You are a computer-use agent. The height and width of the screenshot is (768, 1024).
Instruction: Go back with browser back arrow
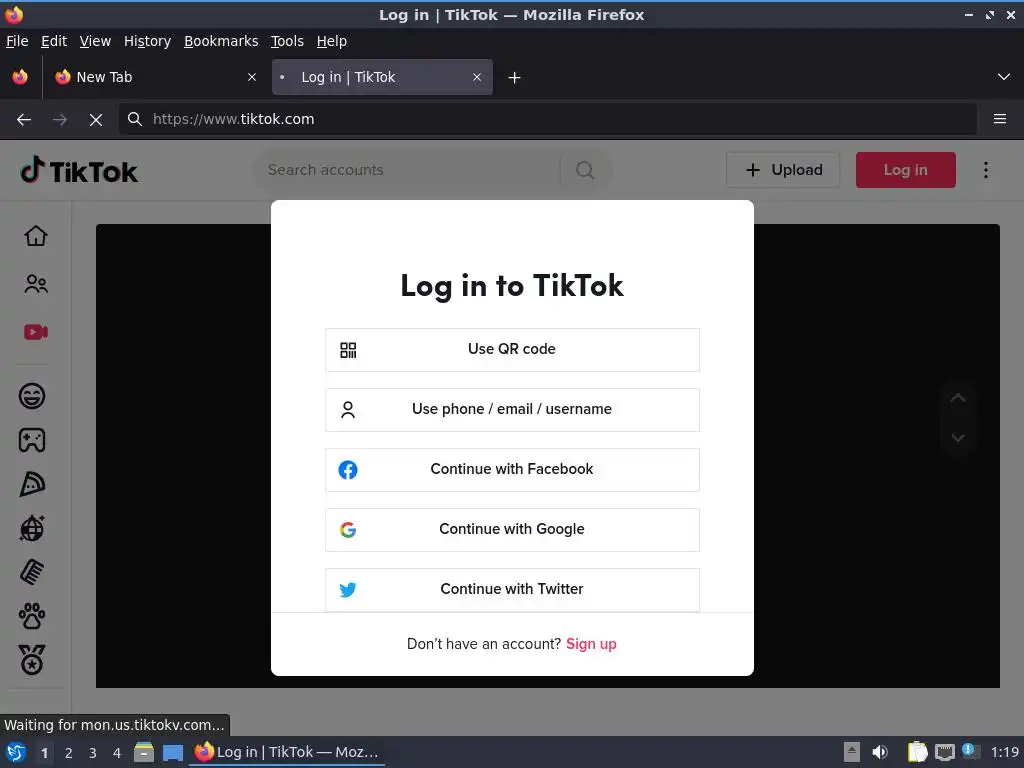(x=24, y=120)
